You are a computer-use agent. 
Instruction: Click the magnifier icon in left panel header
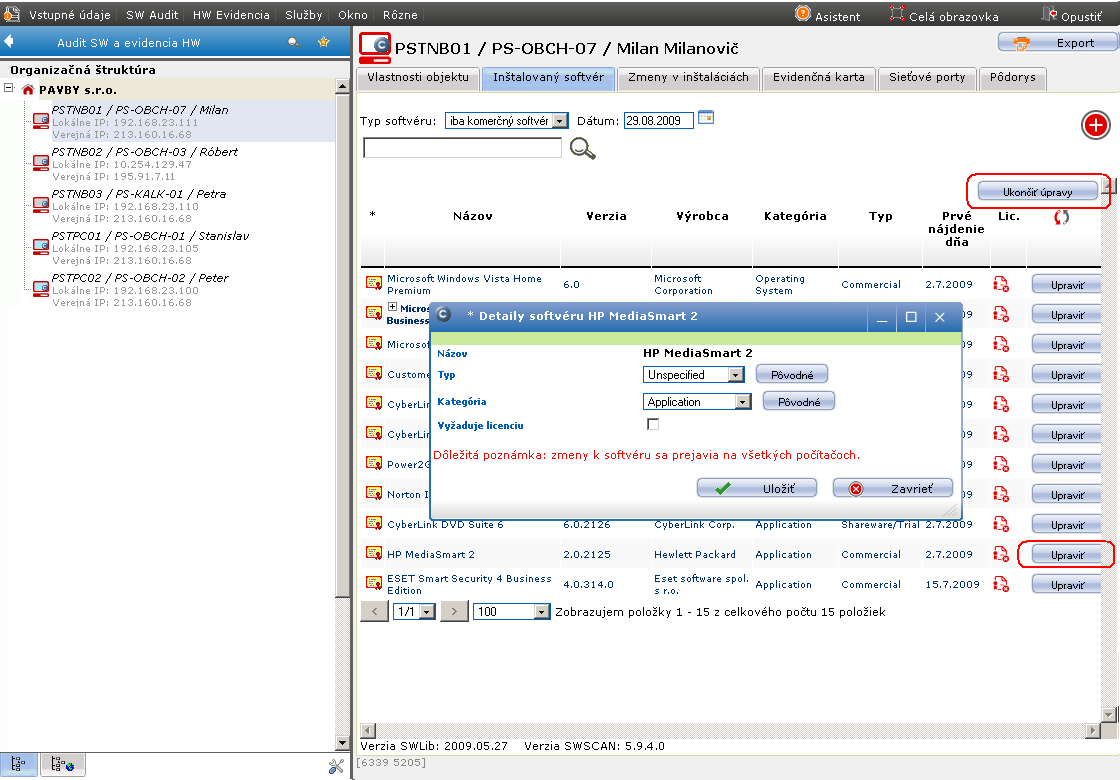click(x=293, y=42)
